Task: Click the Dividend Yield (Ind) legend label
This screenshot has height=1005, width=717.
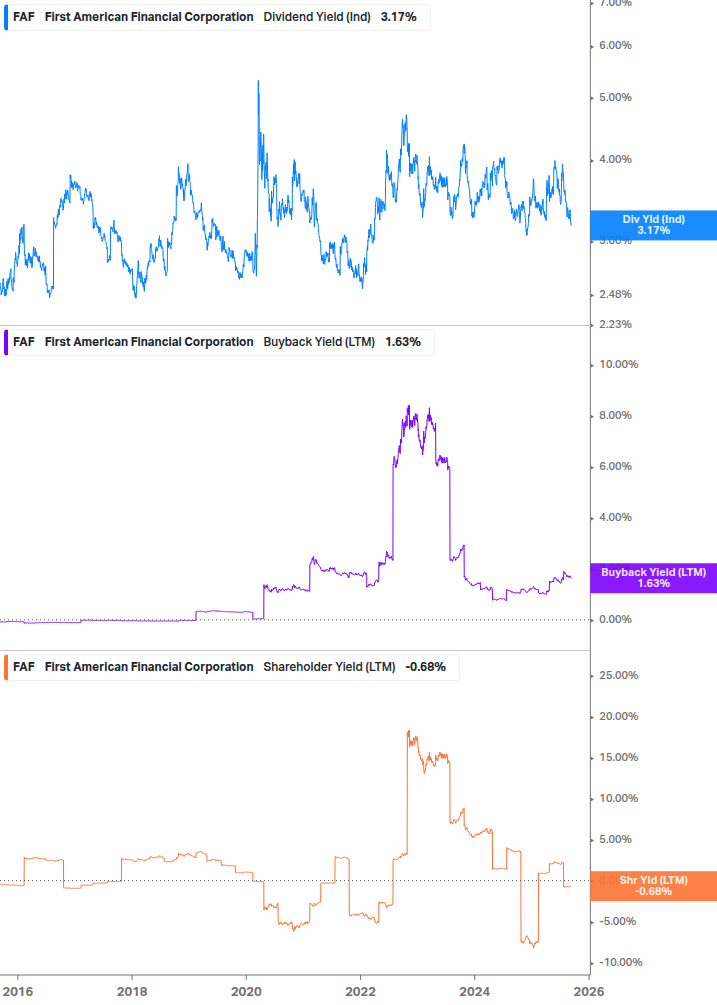Action: click(x=317, y=17)
